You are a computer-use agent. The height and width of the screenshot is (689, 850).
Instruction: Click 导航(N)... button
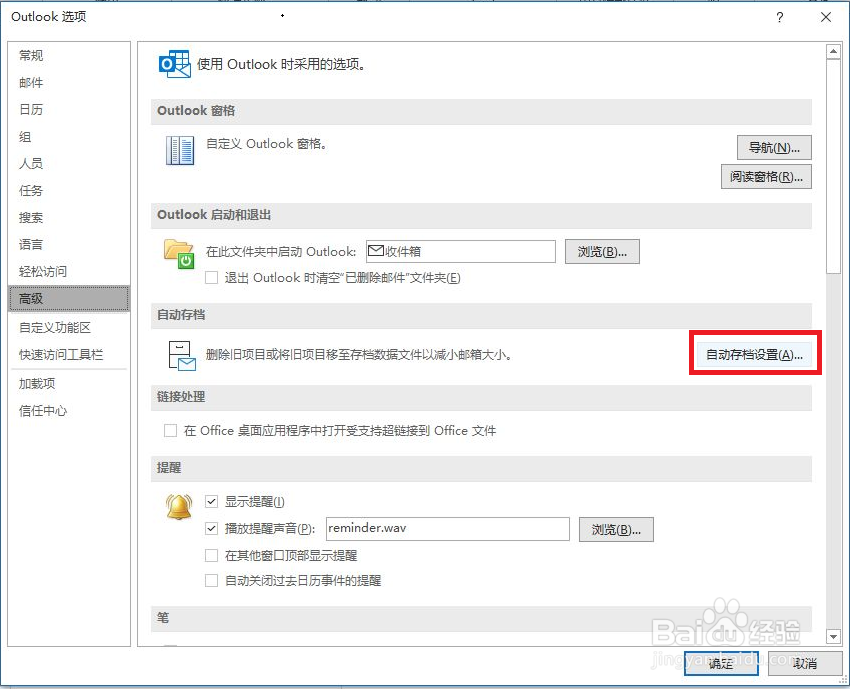[774, 147]
